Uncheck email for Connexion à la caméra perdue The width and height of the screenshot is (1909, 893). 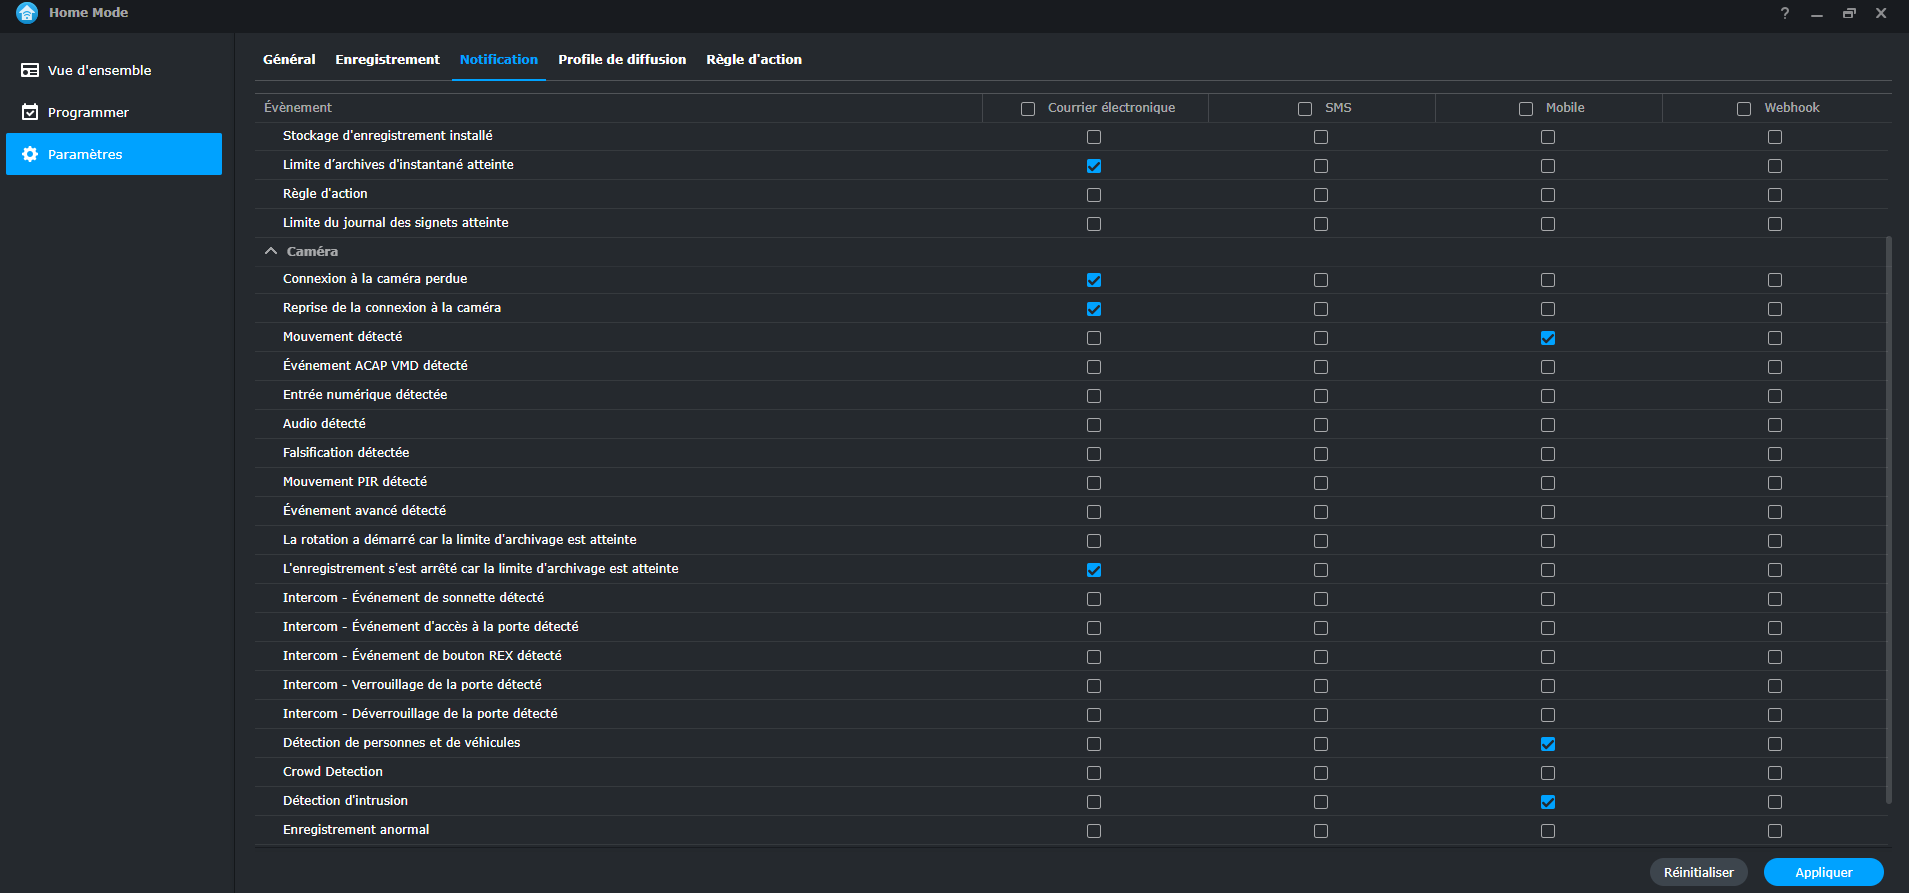1094,280
